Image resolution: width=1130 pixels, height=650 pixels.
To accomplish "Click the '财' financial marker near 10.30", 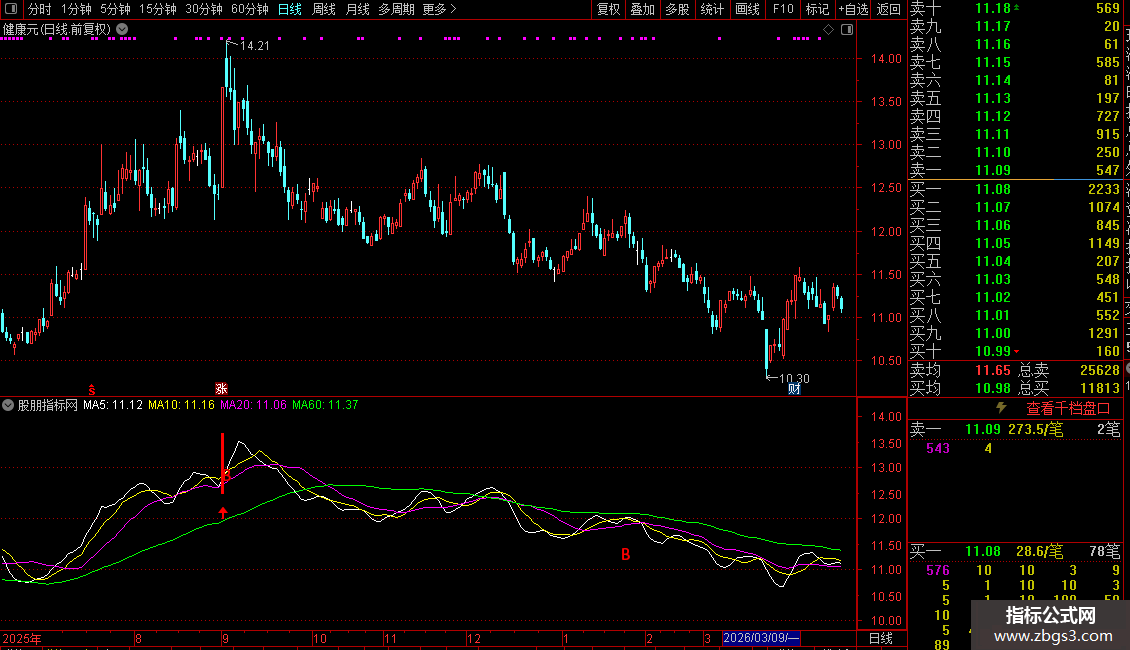I will [795, 388].
